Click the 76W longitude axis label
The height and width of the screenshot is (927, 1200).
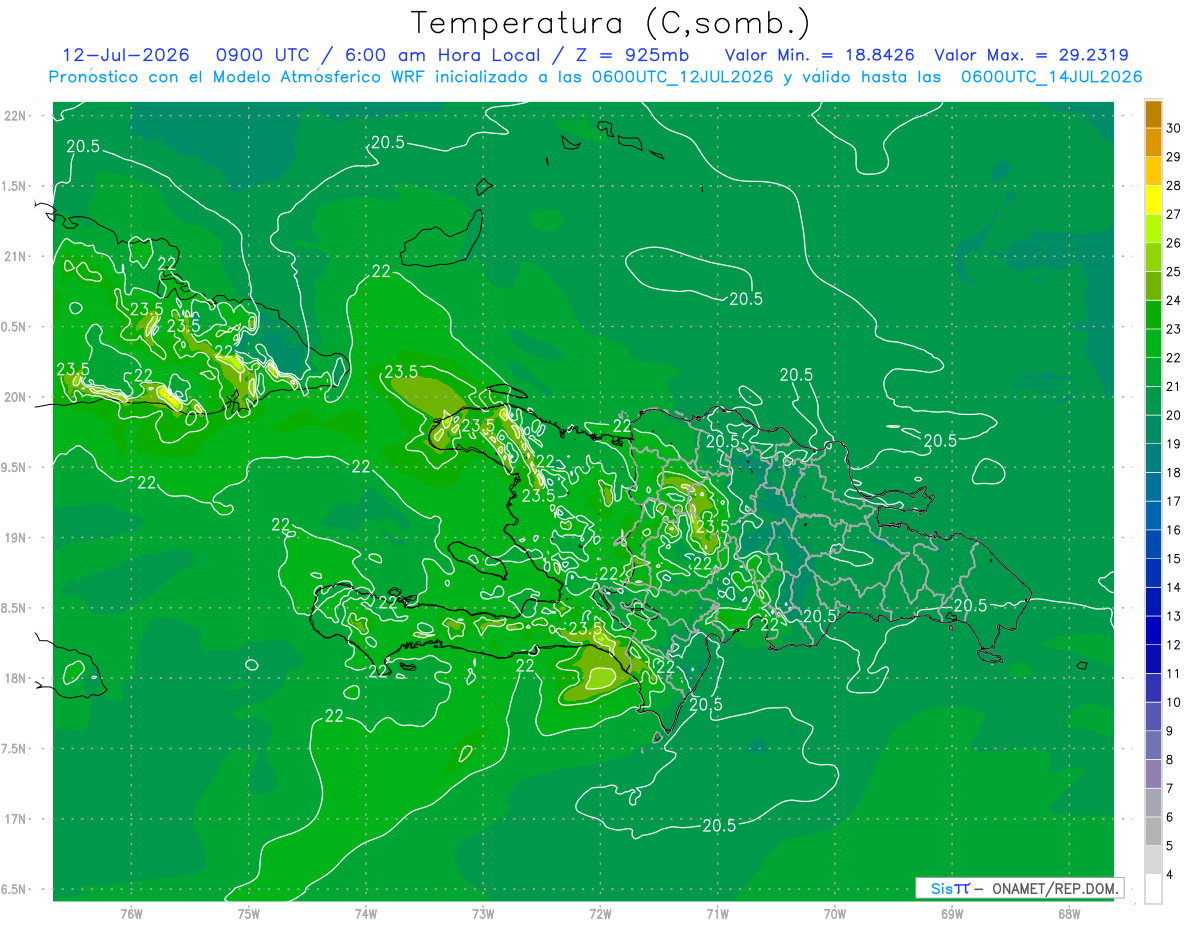[131, 914]
